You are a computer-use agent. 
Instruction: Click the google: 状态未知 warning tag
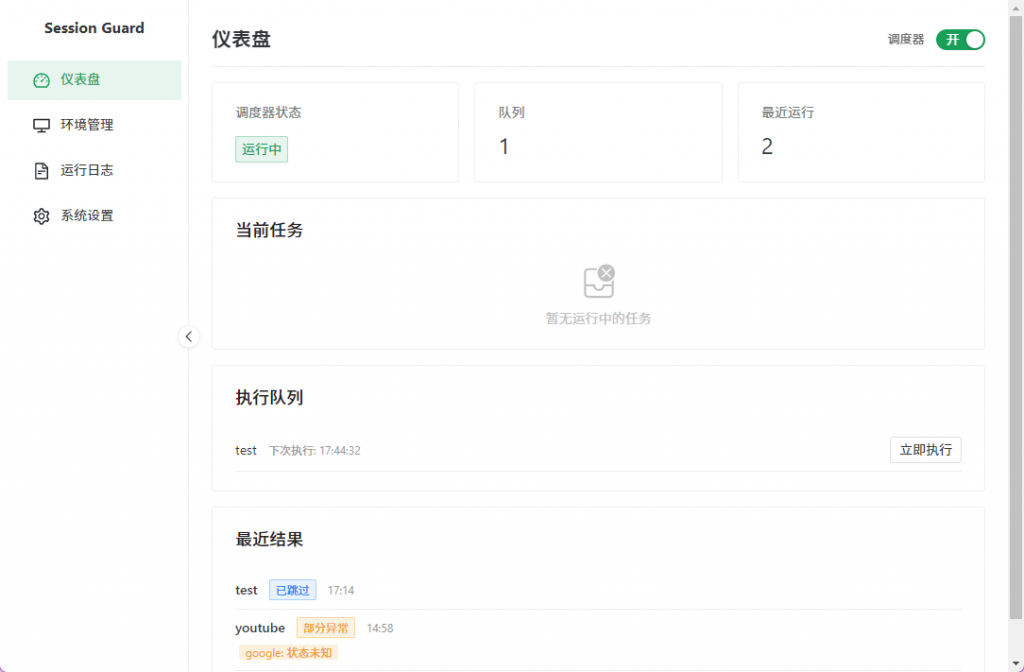(288, 653)
